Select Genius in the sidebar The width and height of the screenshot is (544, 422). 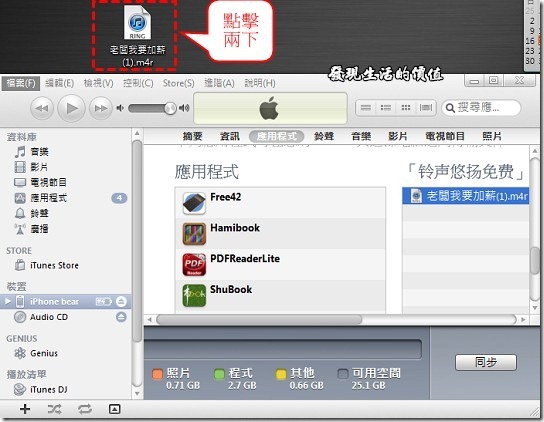(x=44, y=353)
